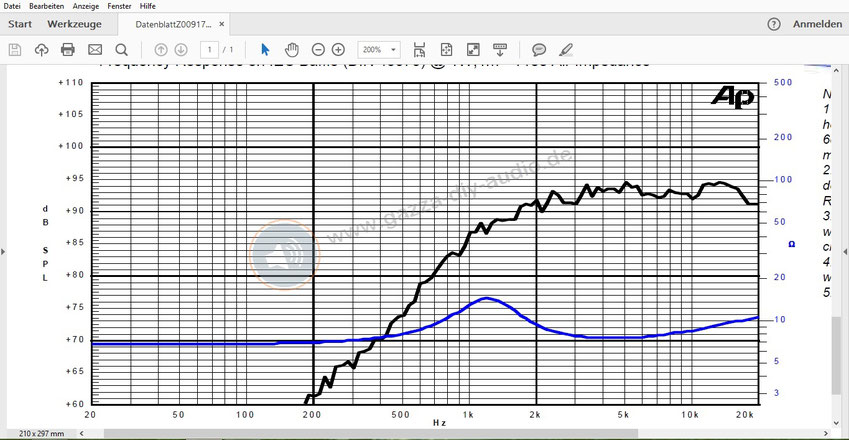Click the fit-width scrolling icon
This screenshot has width=849, height=440.
coord(419,50)
